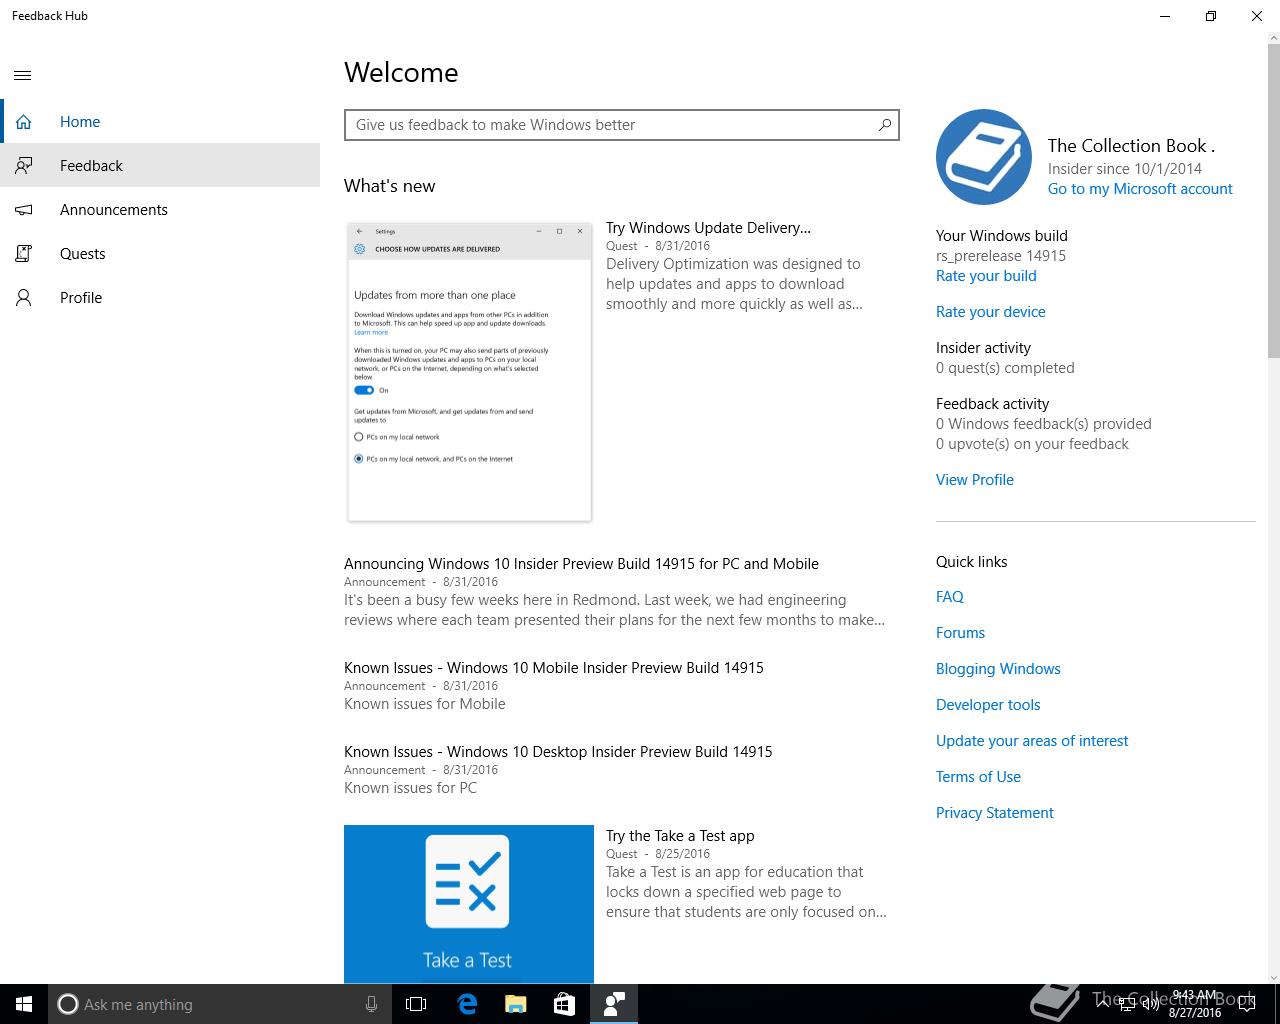Open Task View from taskbar
The width and height of the screenshot is (1280, 1024).
[x=416, y=1004]
